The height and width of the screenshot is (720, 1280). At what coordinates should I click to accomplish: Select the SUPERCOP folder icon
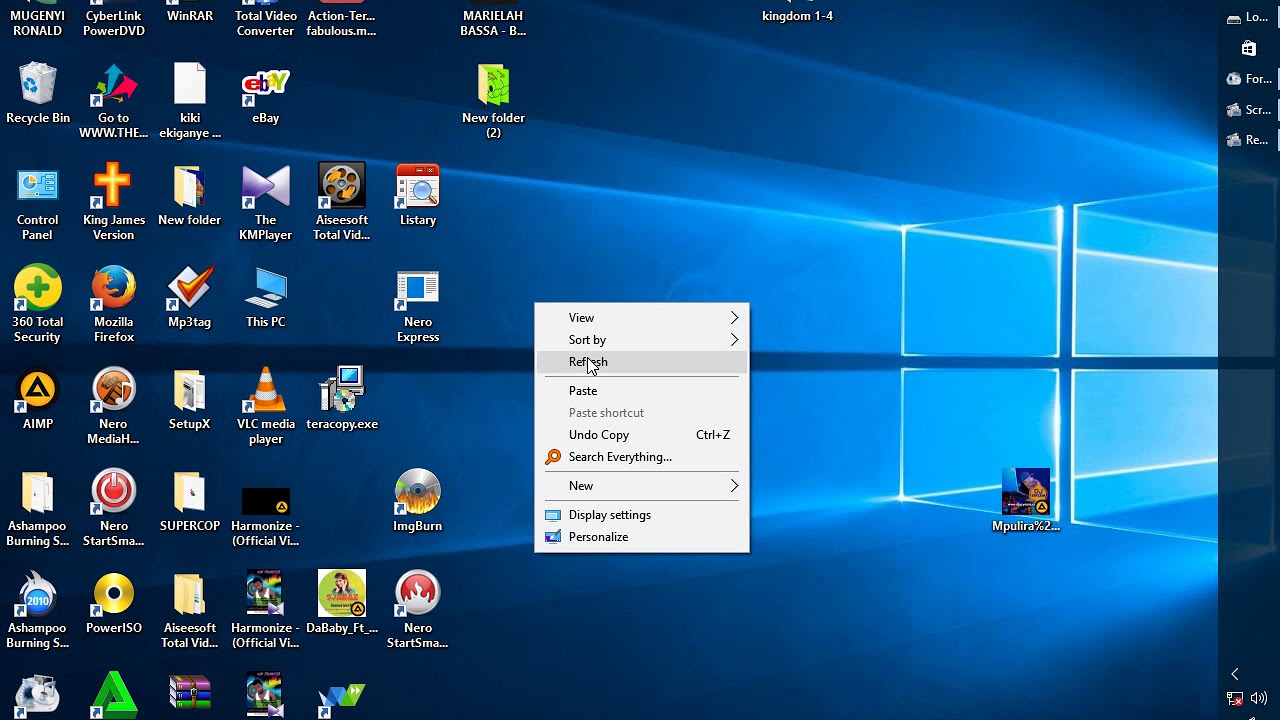189,492
